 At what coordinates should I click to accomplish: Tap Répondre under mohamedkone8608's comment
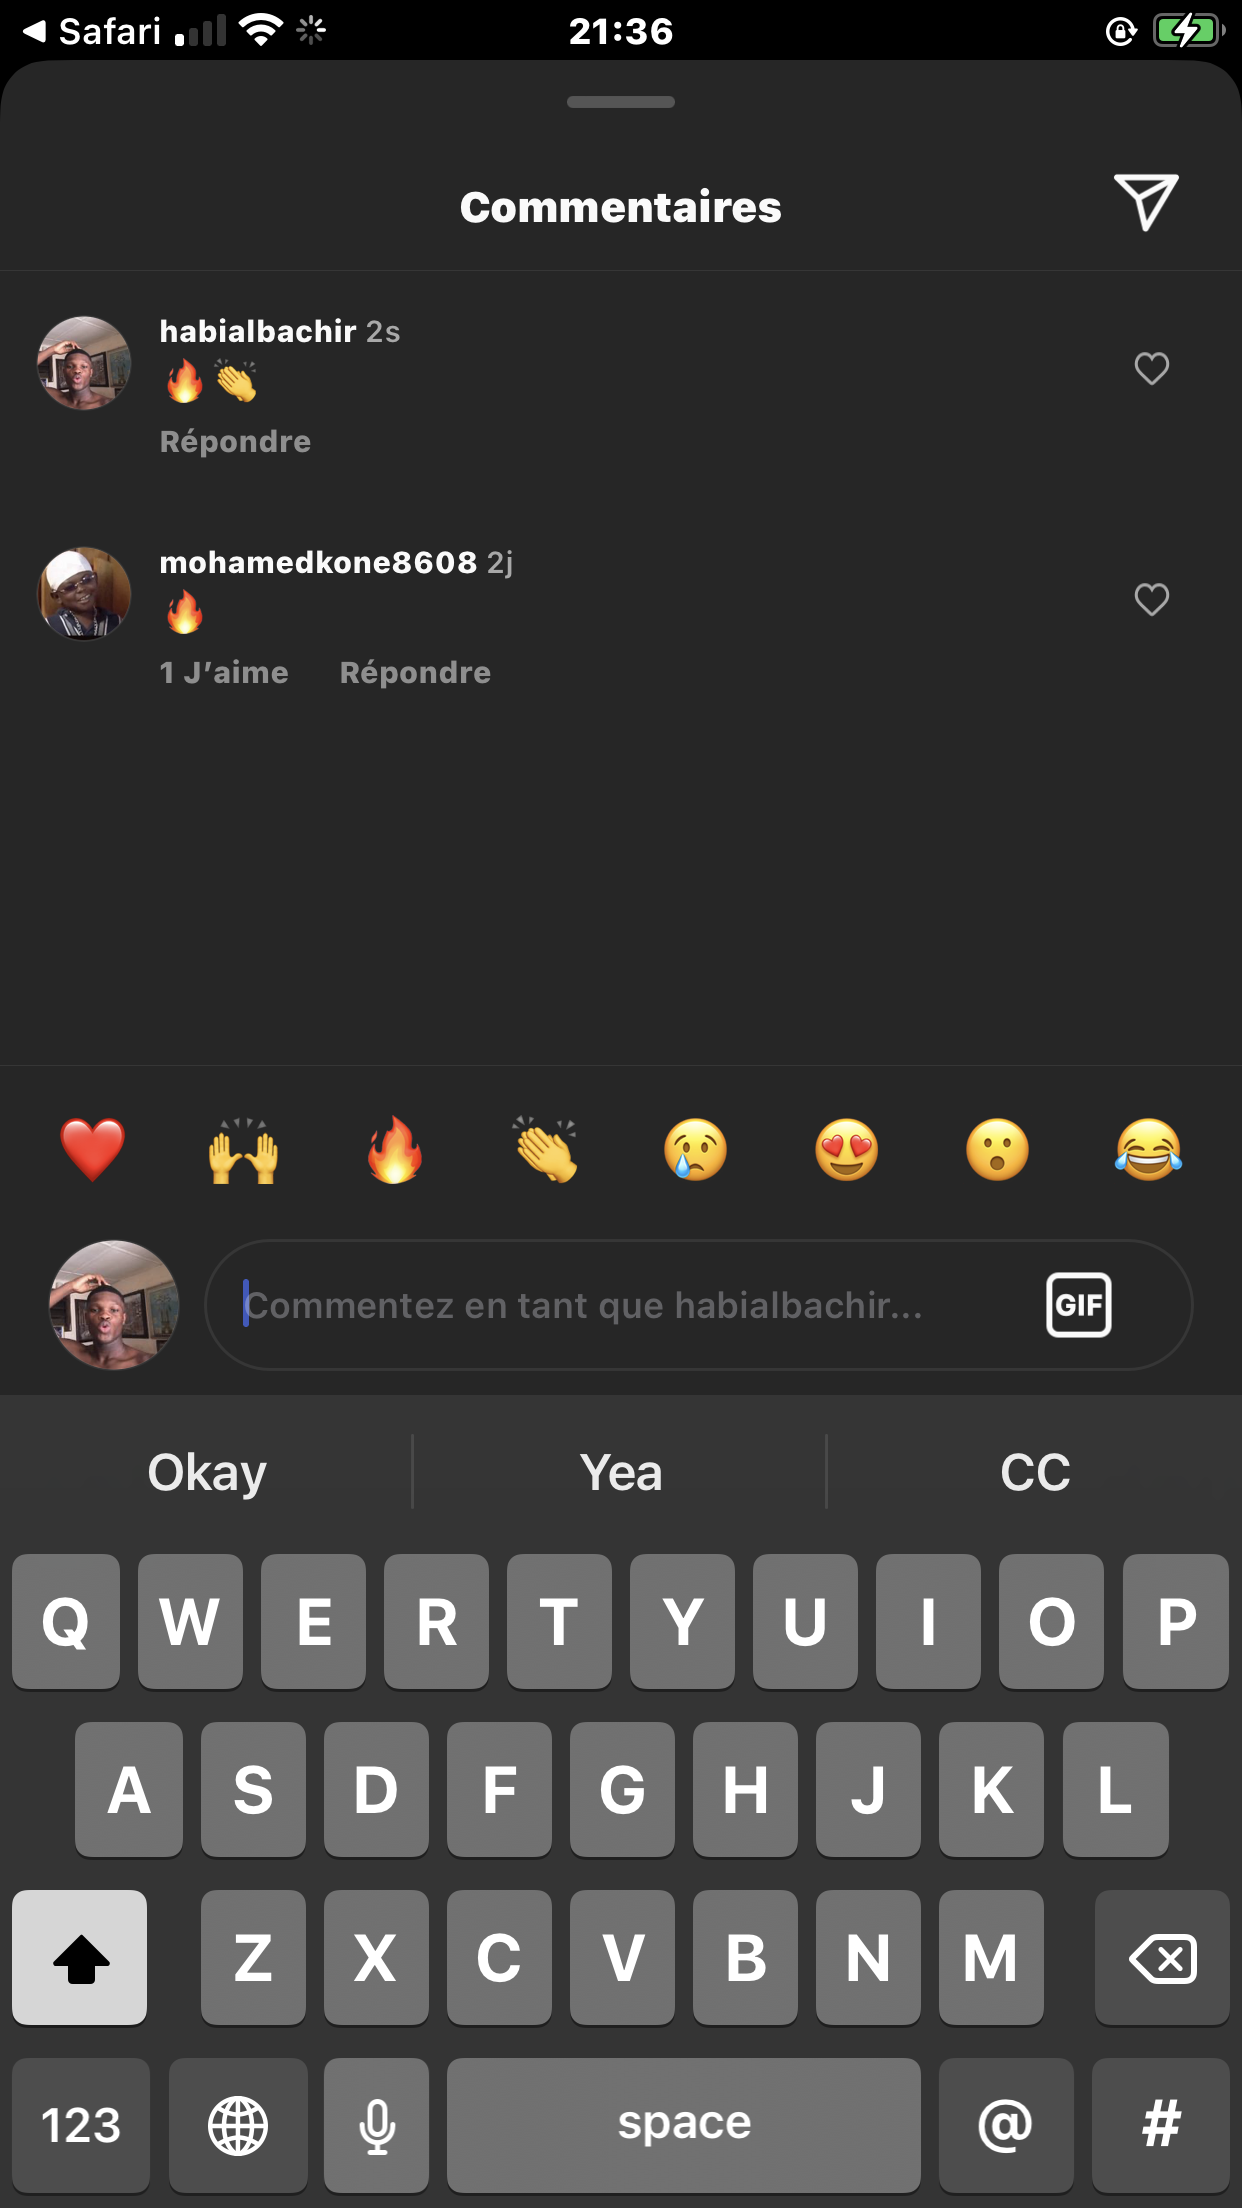pos(415,672)
